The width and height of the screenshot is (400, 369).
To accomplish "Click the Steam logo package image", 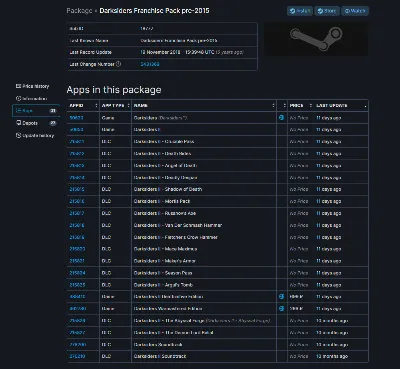I will pyautogui.click(x=316, y=39).
